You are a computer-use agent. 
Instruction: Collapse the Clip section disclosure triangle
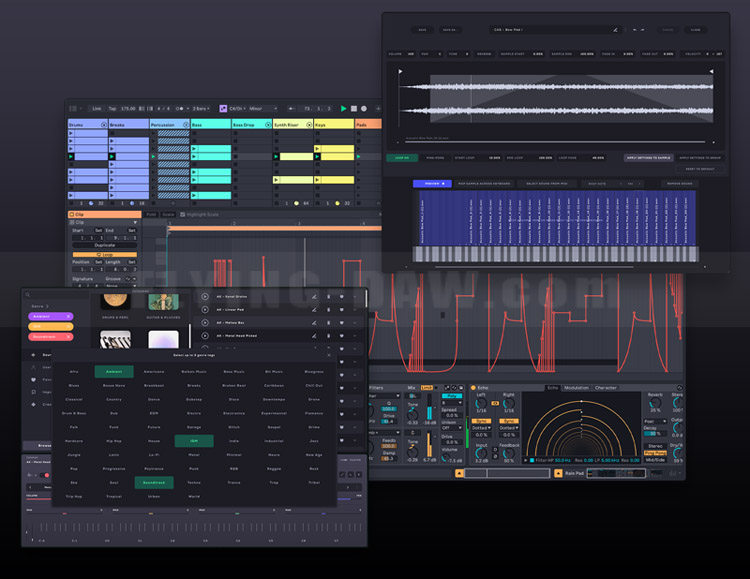[135, 223]
